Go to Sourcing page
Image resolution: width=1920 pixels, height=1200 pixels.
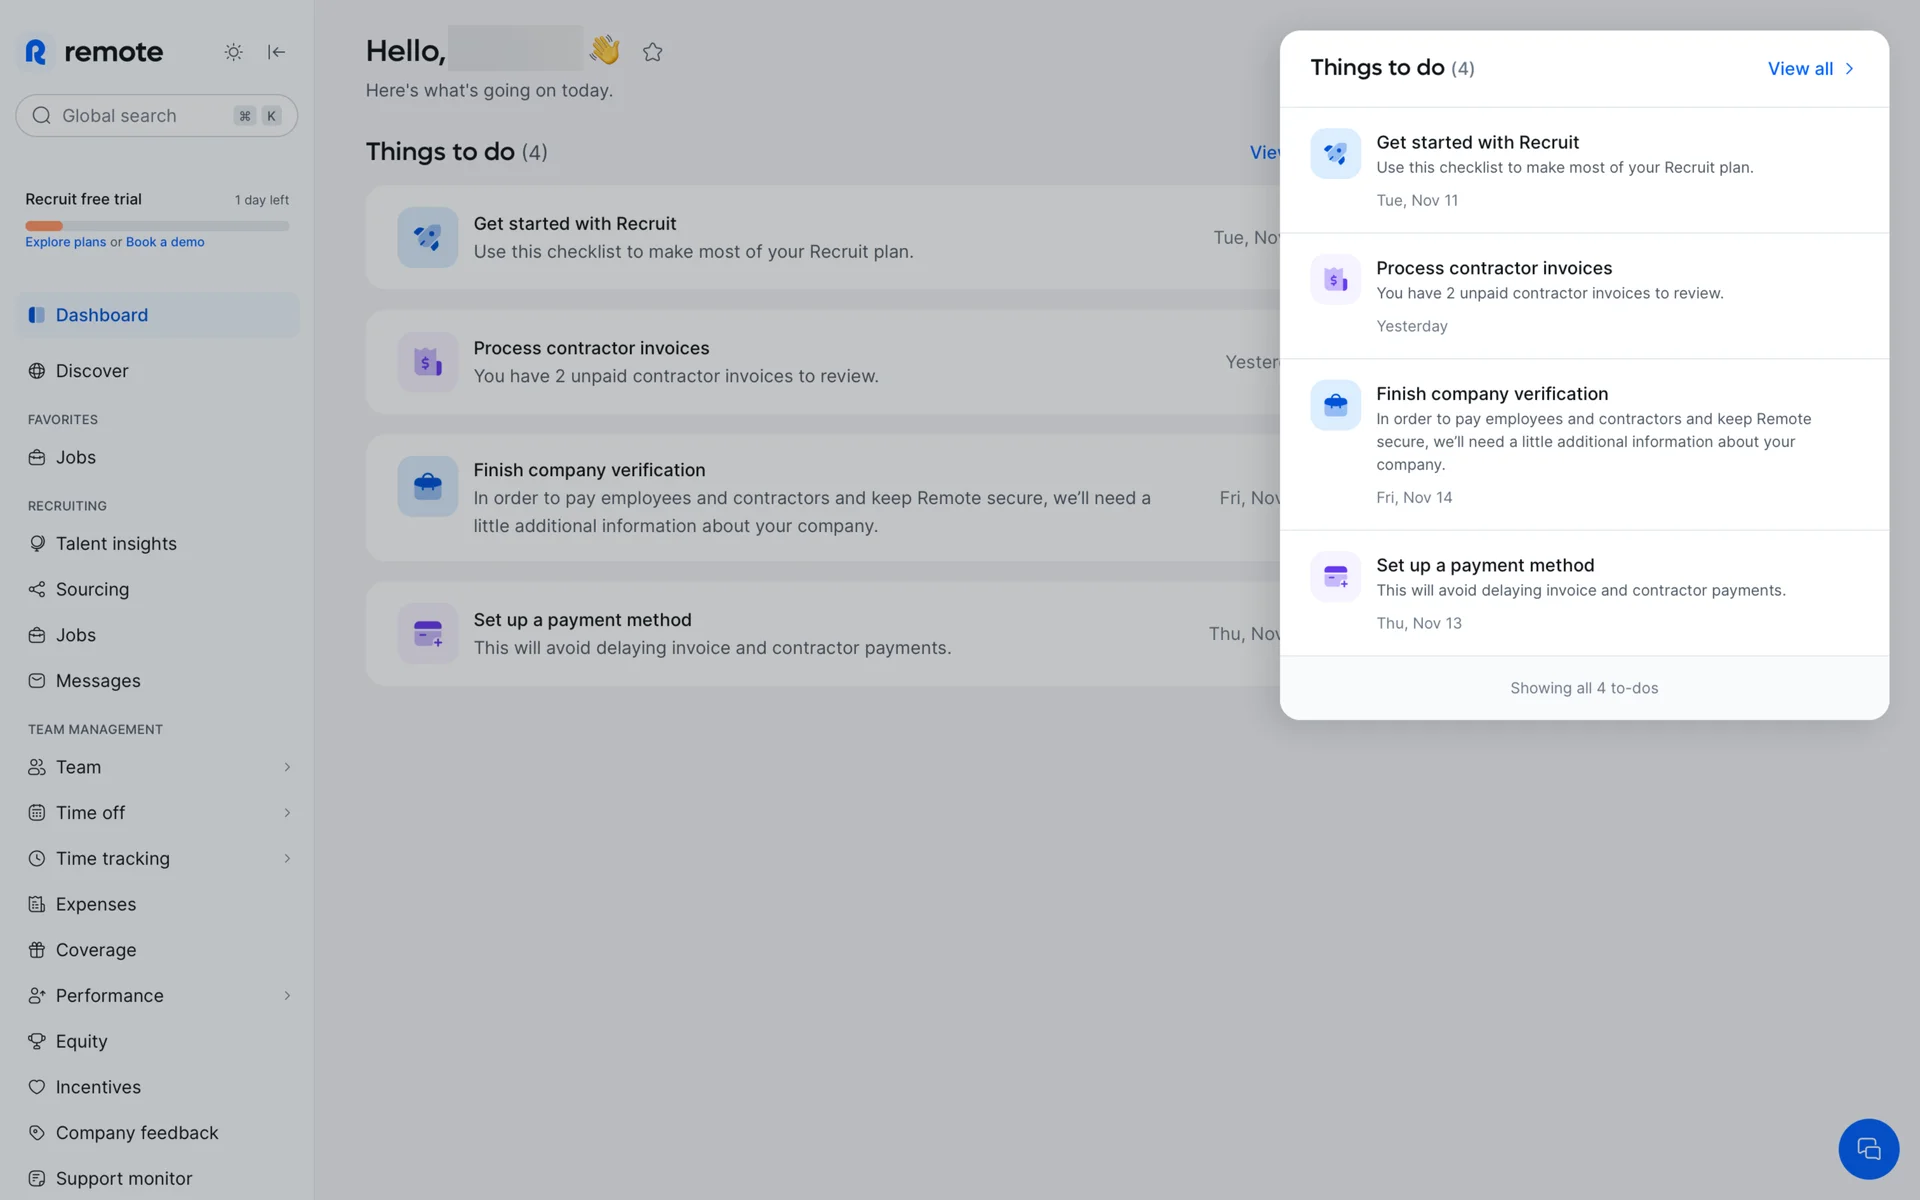pyautogui.click(x=92, y=589)
